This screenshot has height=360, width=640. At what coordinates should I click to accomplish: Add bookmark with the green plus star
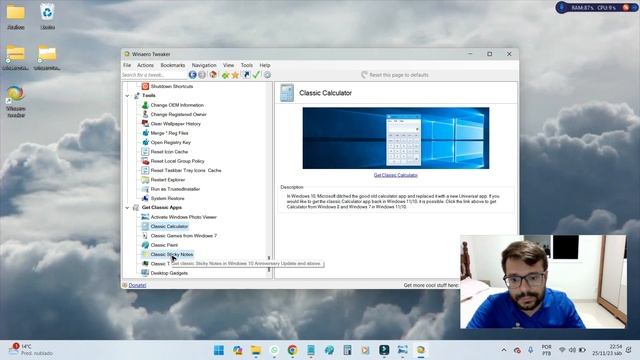click(225, 75)
